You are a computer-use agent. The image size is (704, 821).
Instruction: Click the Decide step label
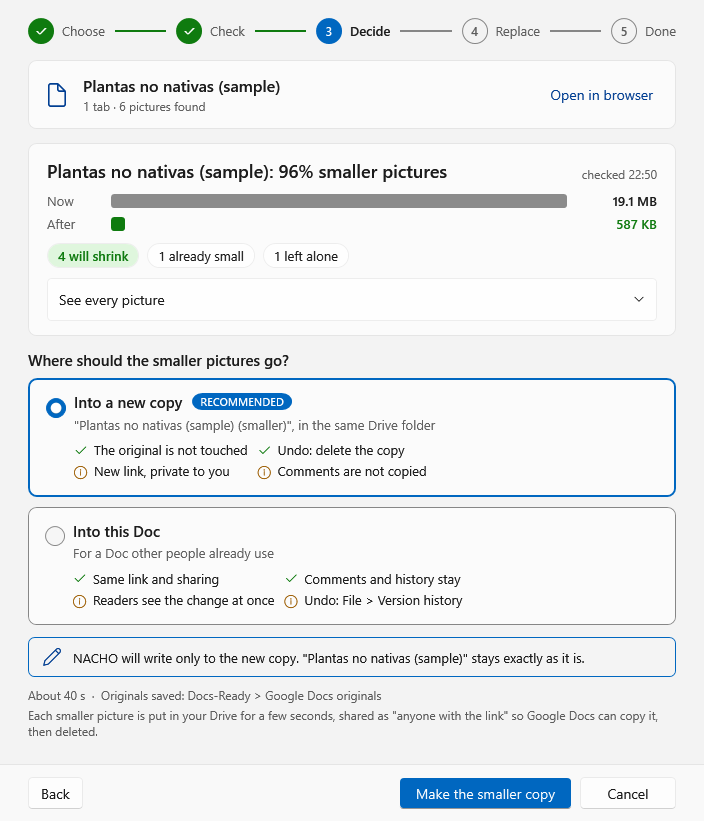coord(370,31)
